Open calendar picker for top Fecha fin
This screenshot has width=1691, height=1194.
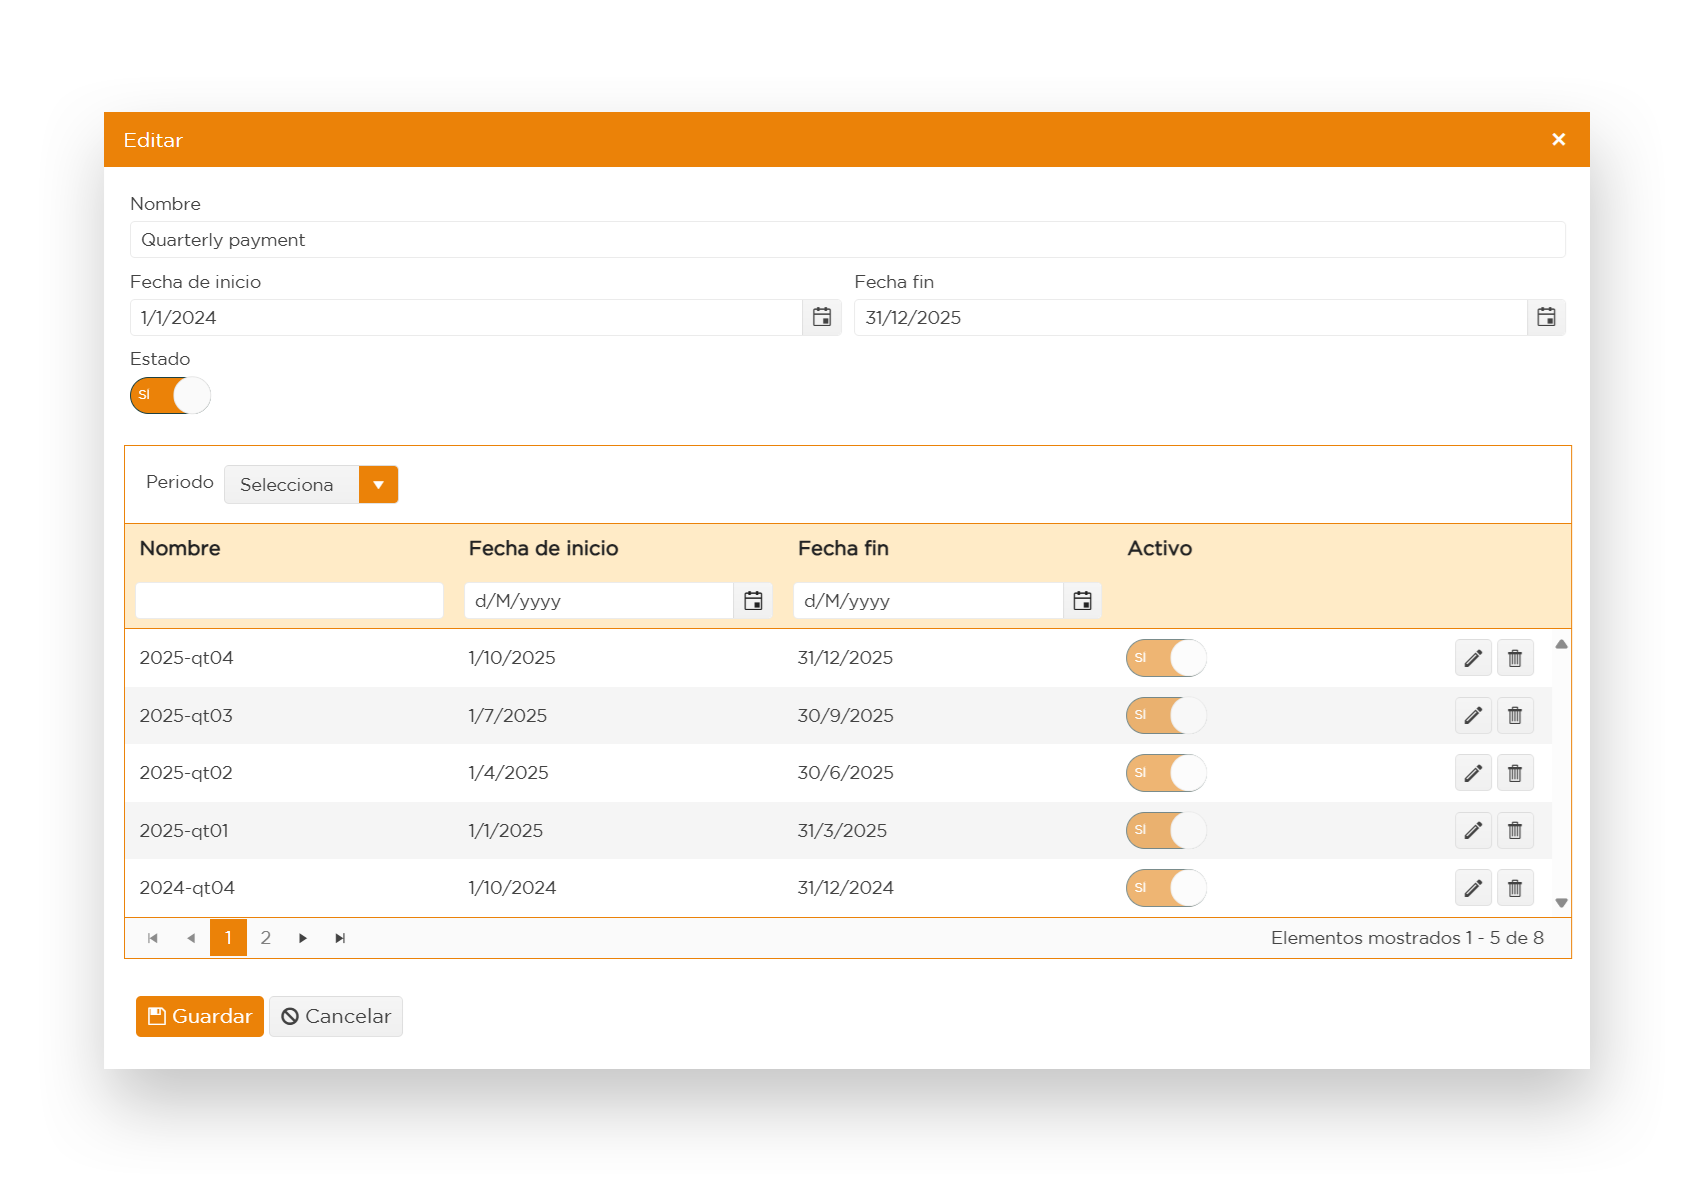point(1546,318)
